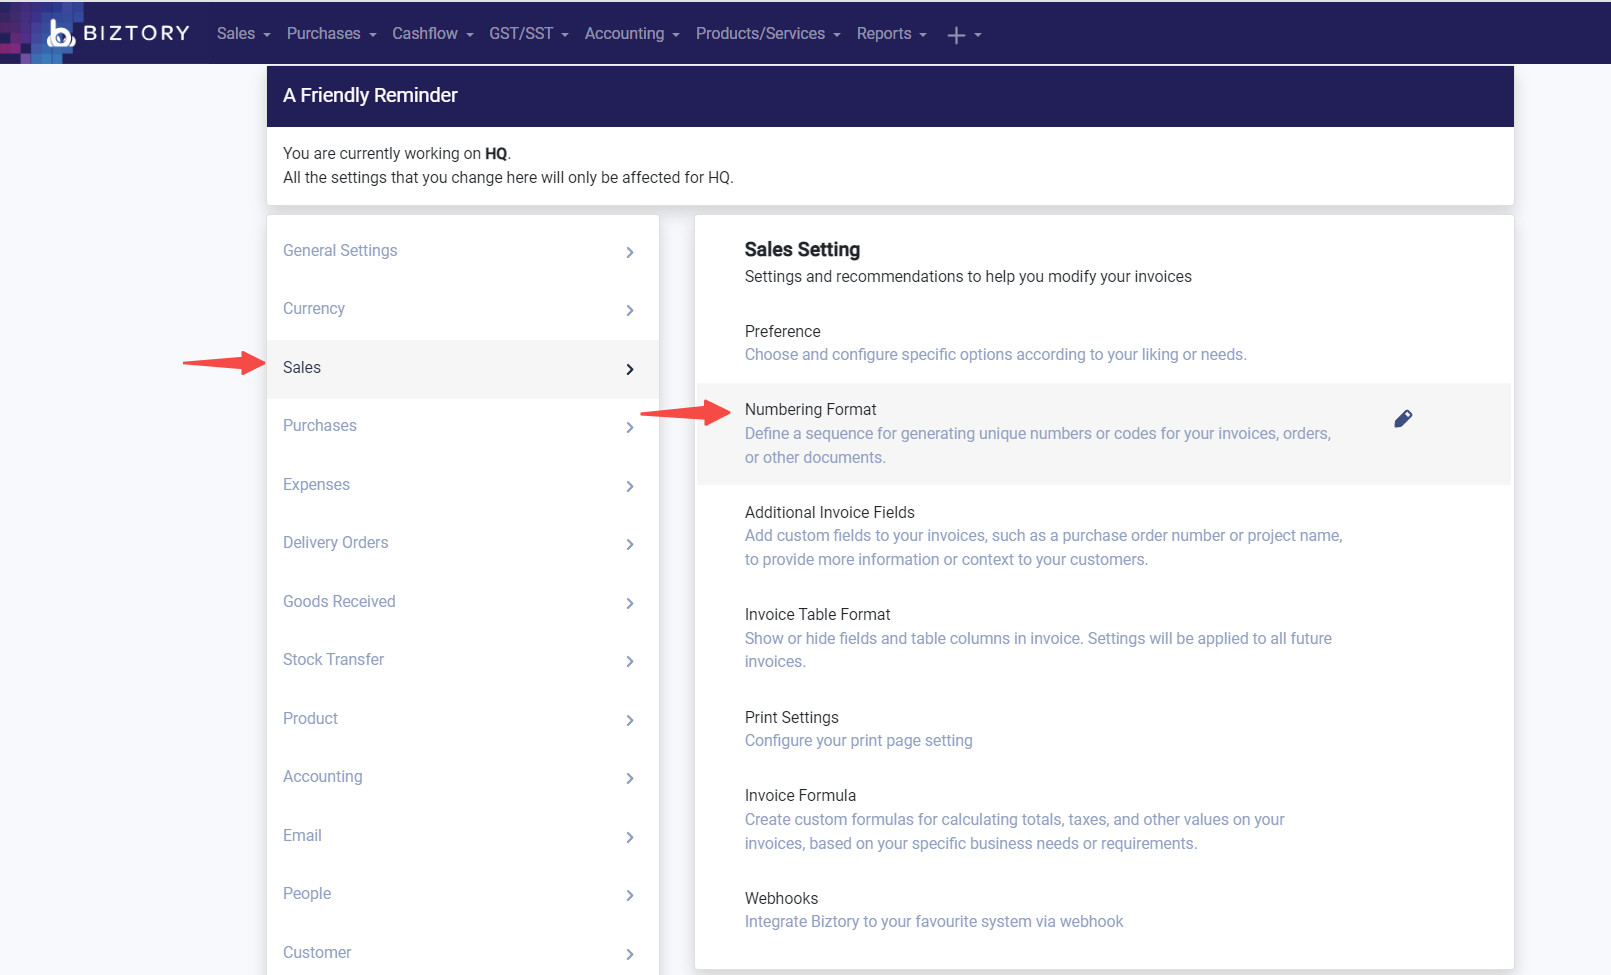Click the dropdown caret next to plus icon
Screen dimensions: 1611x975
tap(978, 35)
